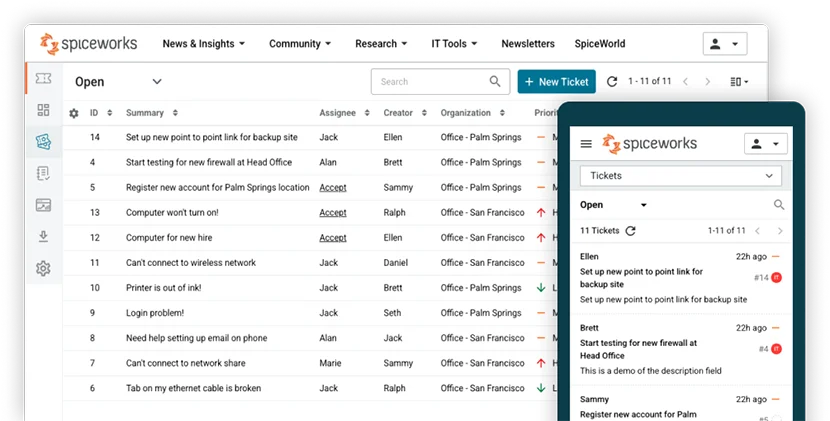Open ticket Can't connect to network share

point(185,363)
